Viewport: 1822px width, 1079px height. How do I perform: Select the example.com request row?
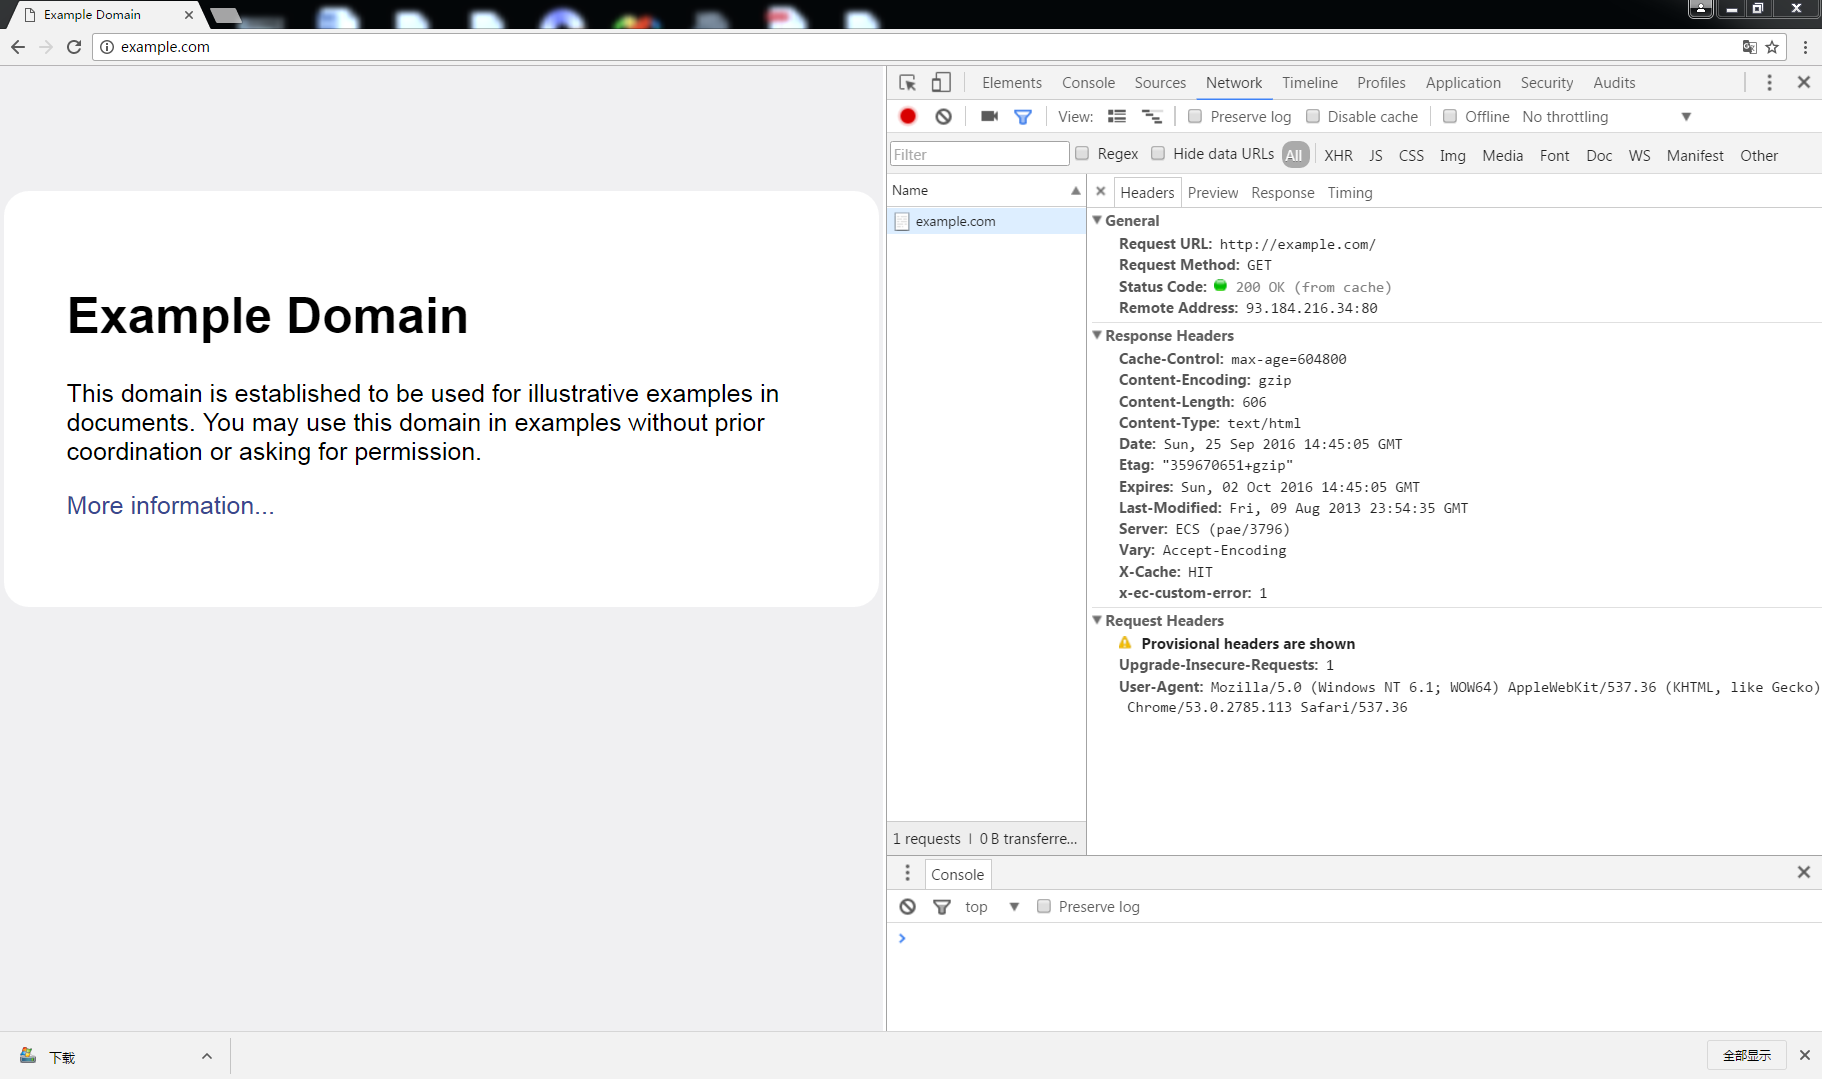(x=986, y=221)
